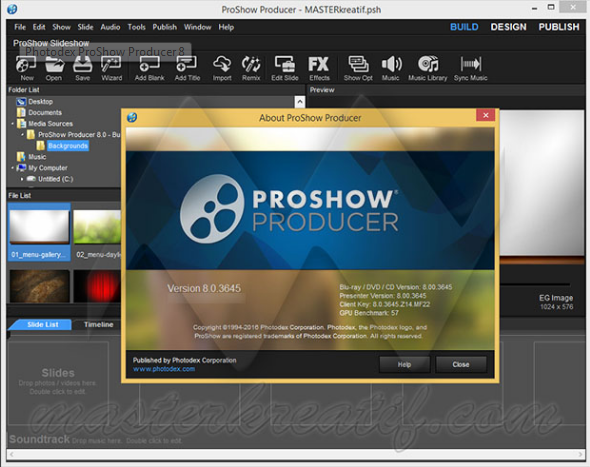Click the Remix toolbar icon
This screenshot has height=467, width=590.
click(x=251, y=68)
